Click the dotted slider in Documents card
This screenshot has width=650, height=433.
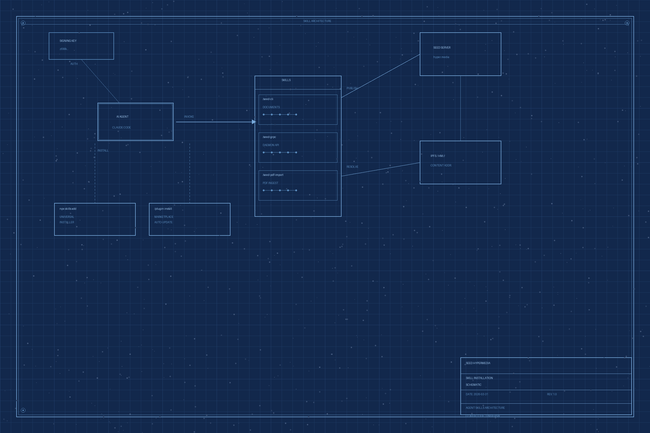pos(280,115)
